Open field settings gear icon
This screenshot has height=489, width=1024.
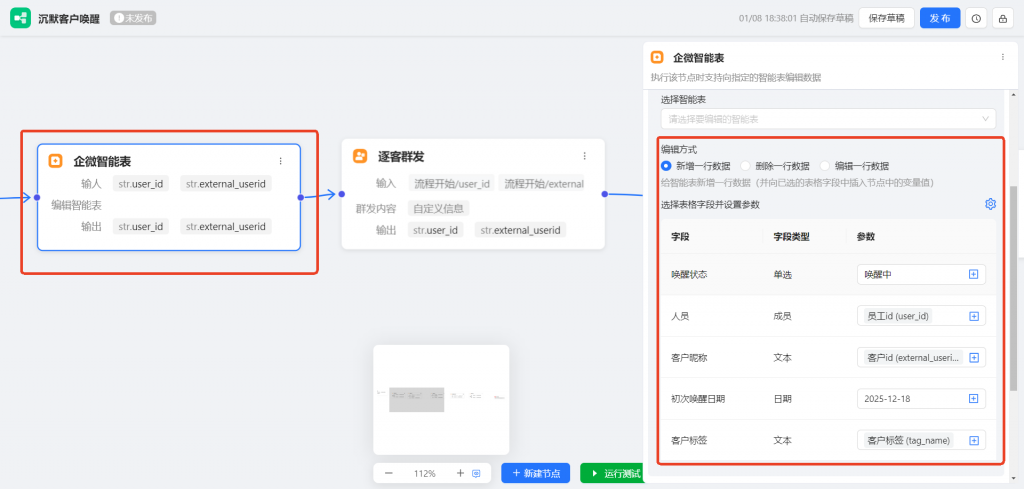[x=990, y=204]
